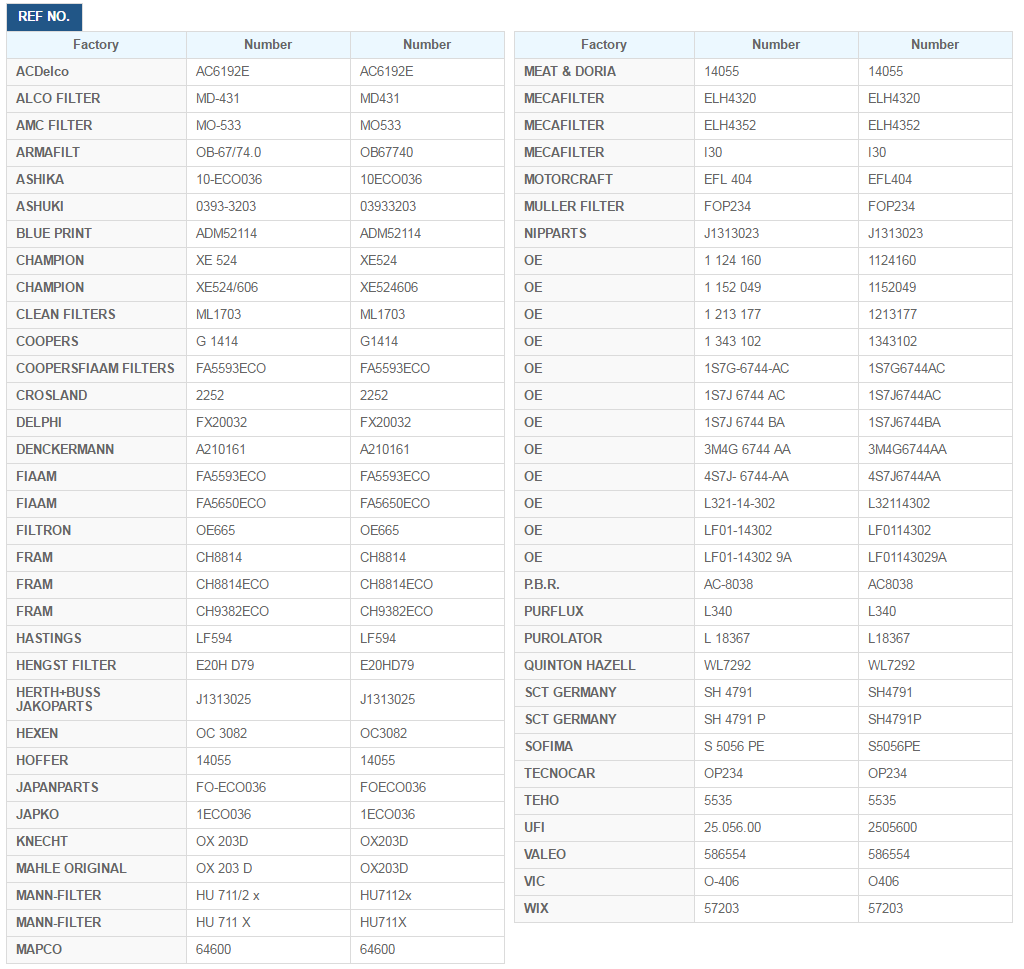1024x969 pixels.
Task: Select the MAPCO factory name
Action: coord(39,949)
